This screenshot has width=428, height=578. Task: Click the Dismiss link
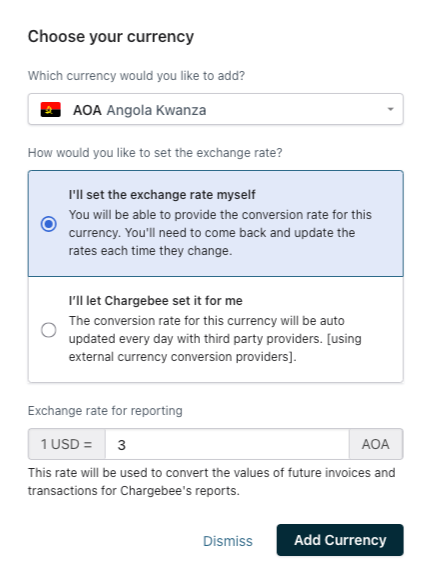[228, 541]
